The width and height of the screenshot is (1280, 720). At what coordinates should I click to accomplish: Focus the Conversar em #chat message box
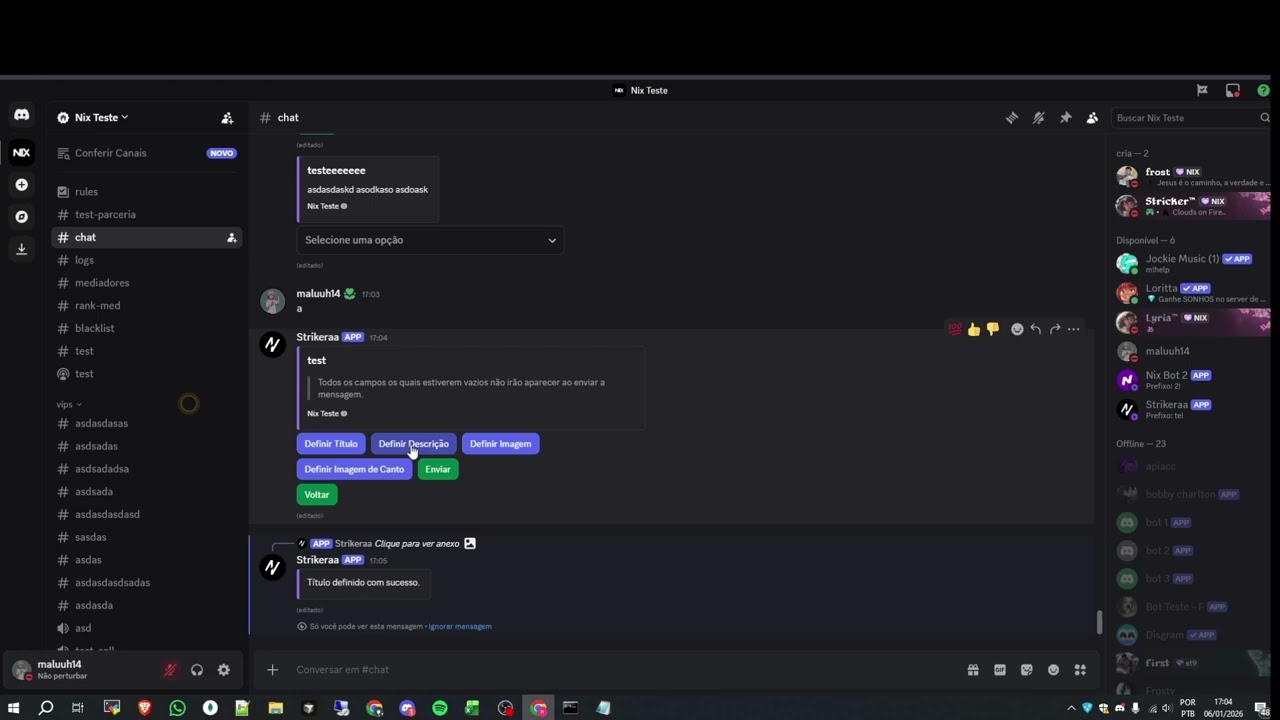(620, 670)
